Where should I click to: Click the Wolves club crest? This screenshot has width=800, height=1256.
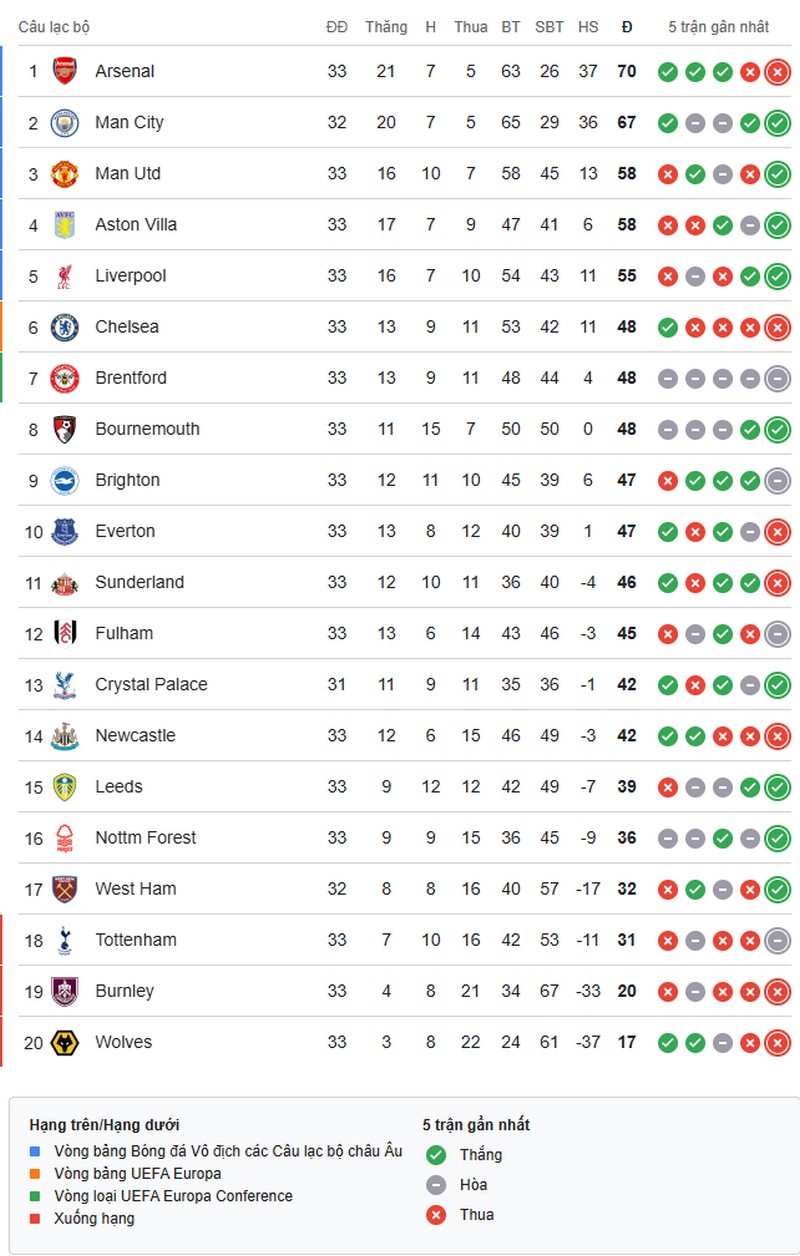[65, 1042]
